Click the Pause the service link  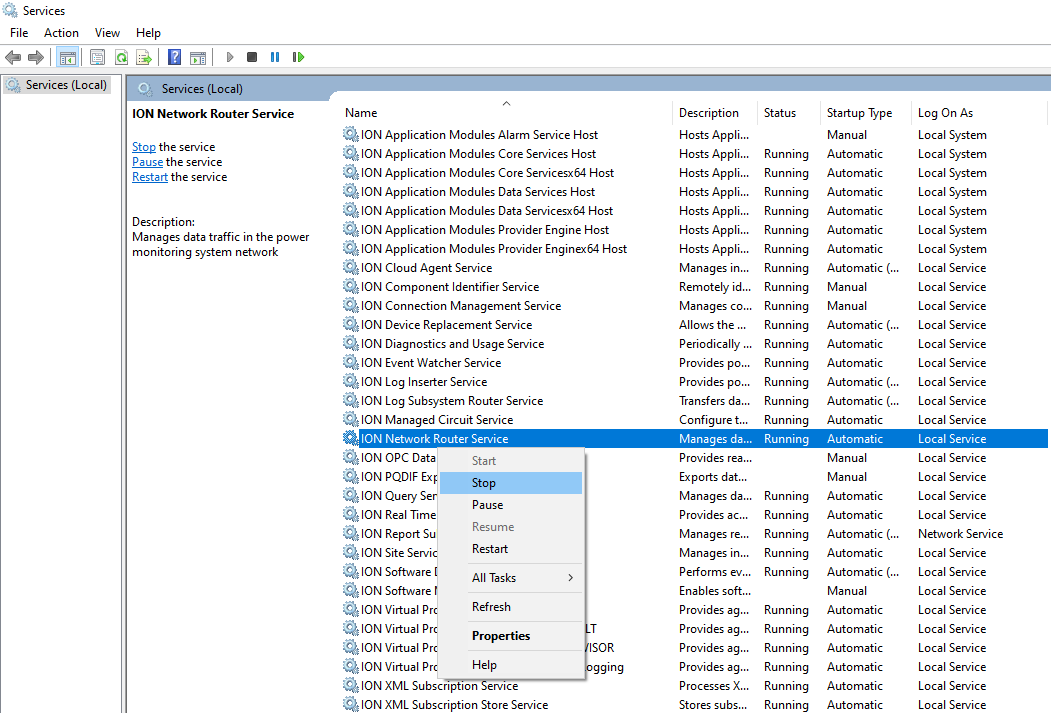click(147, 161)
